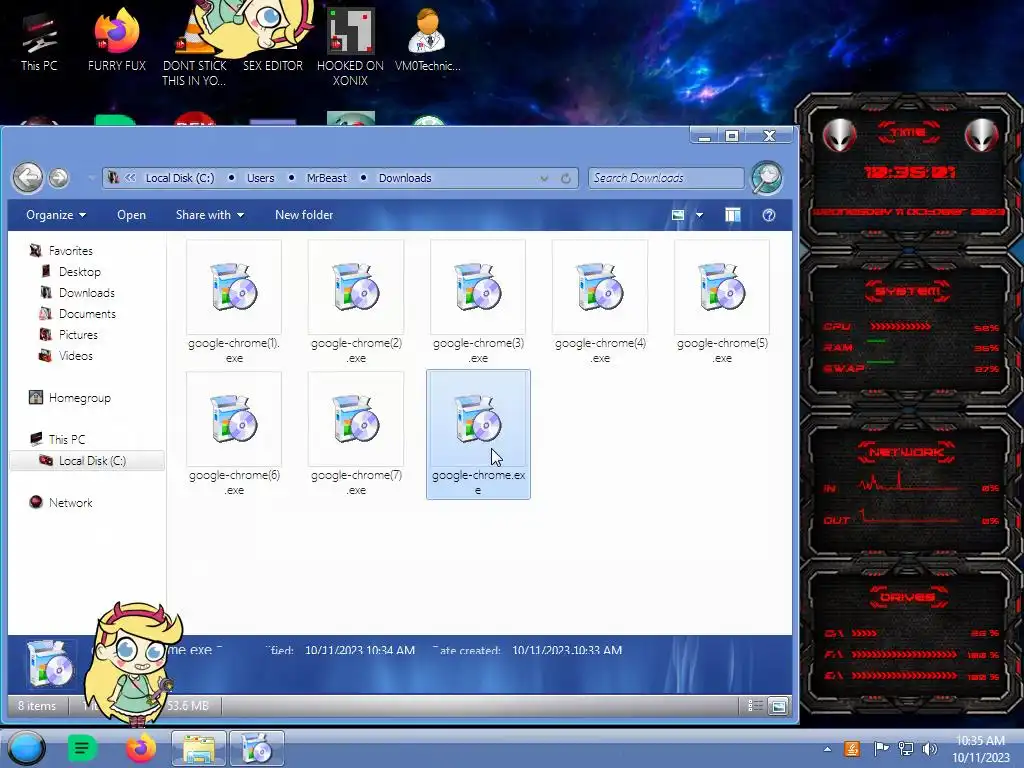Navigate to MrBeast breadcrumb

tap(327, 178)
